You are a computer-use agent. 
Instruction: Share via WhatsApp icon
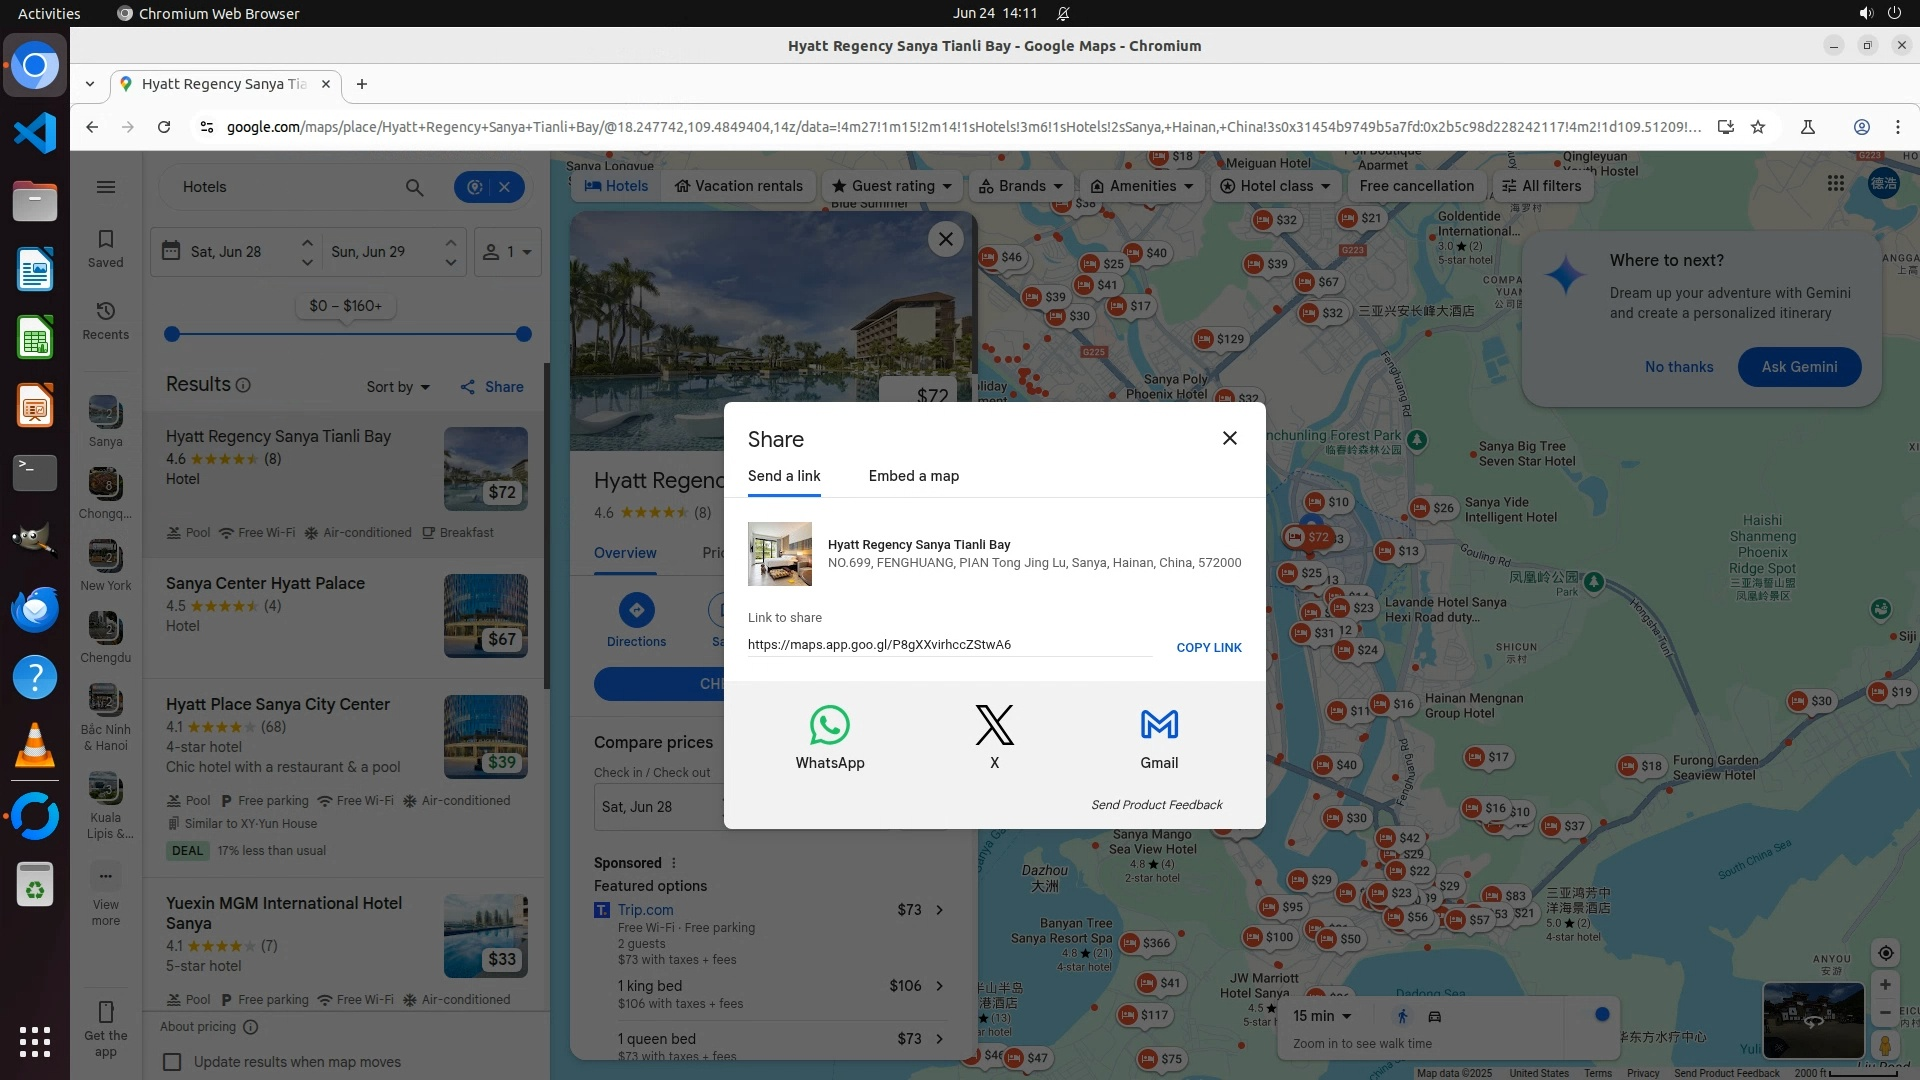coord(829,726)
